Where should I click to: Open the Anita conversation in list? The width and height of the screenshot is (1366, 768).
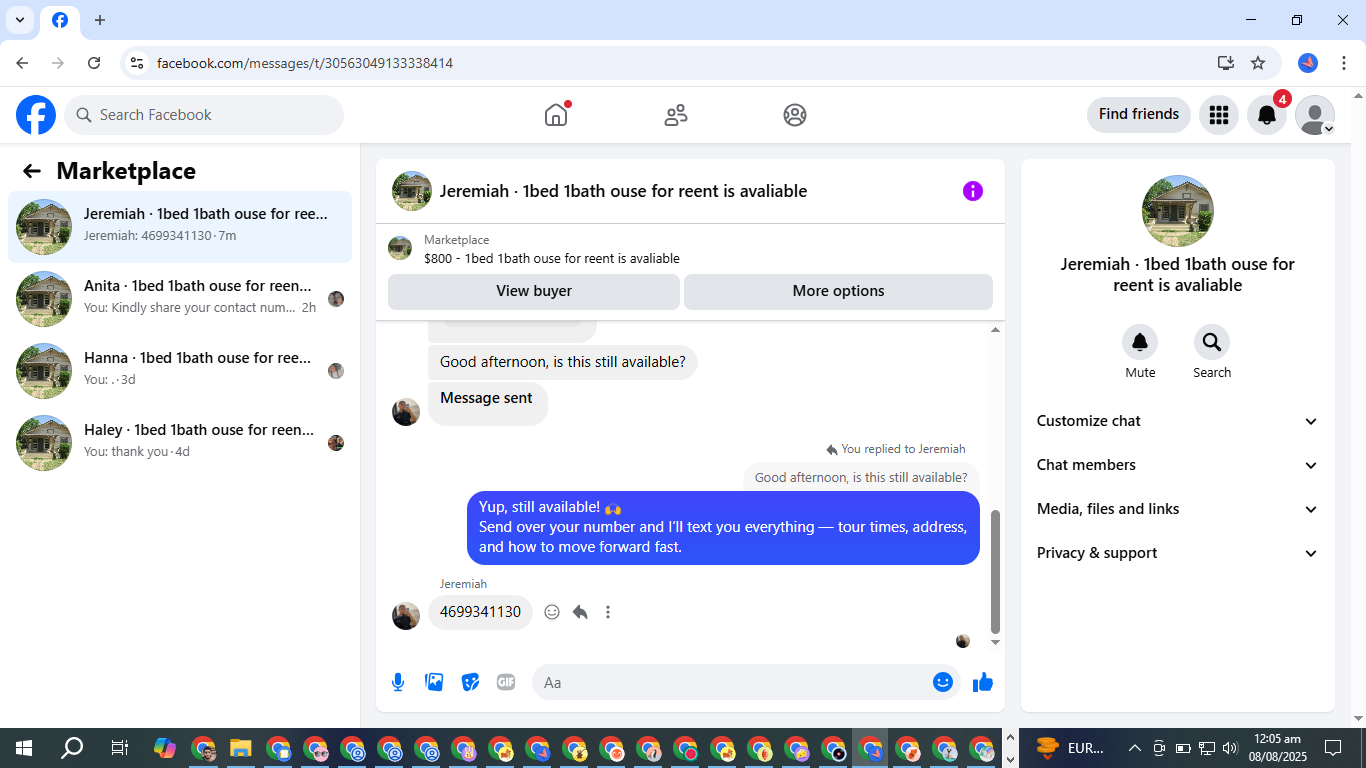[x=180, y=299]
